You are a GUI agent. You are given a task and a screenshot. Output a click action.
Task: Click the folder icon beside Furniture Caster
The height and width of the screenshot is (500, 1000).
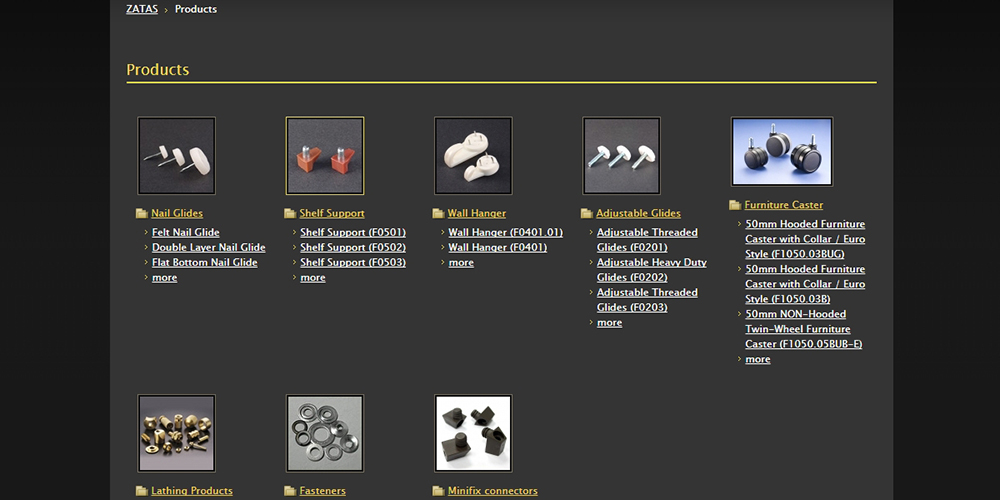(x=735, y=205)
